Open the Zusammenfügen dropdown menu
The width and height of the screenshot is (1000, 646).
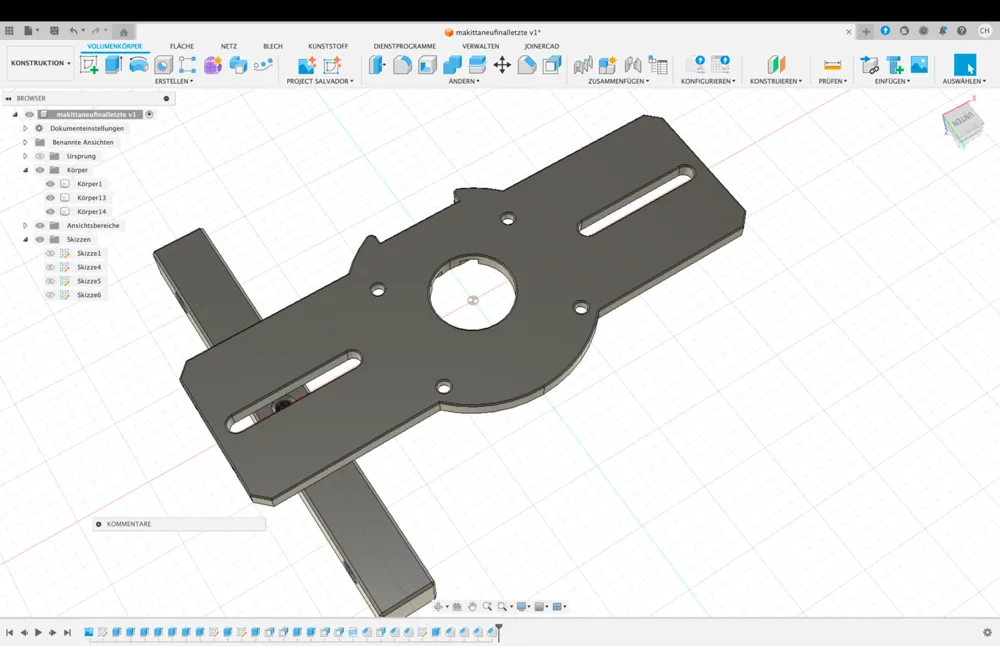coord(619,81)
